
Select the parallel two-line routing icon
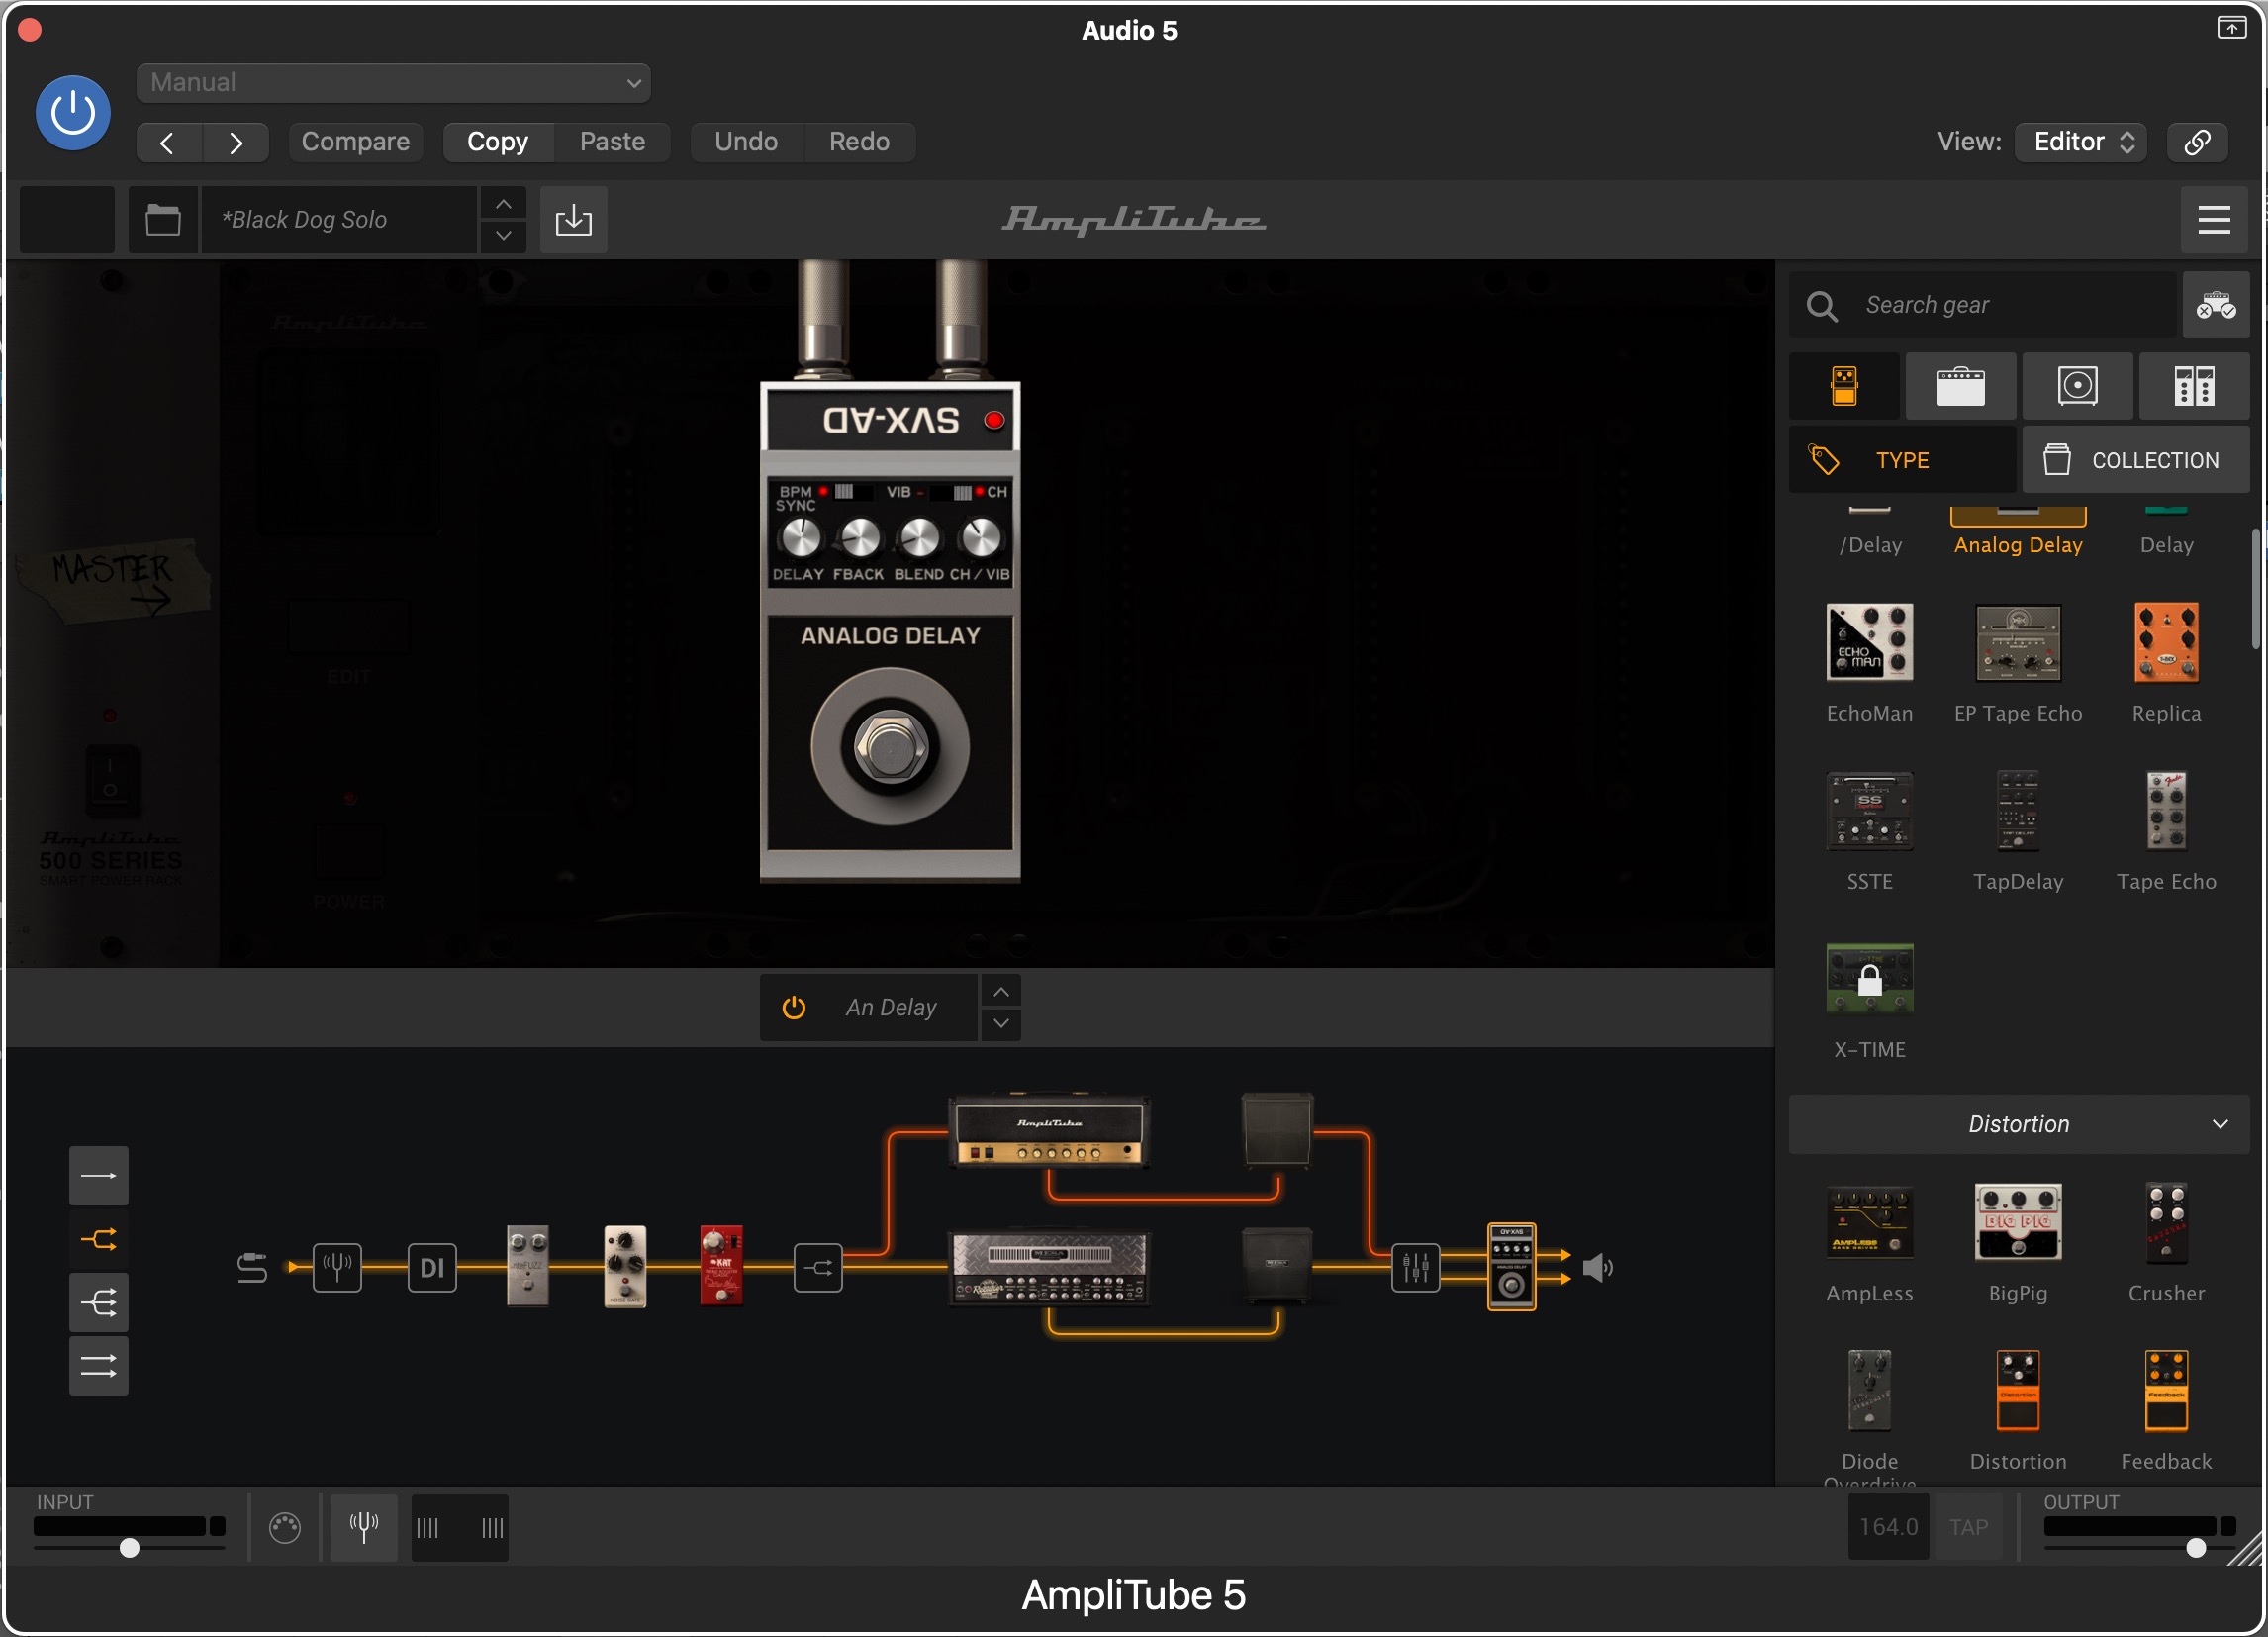pyautogui.click(x=99, y=1366)
